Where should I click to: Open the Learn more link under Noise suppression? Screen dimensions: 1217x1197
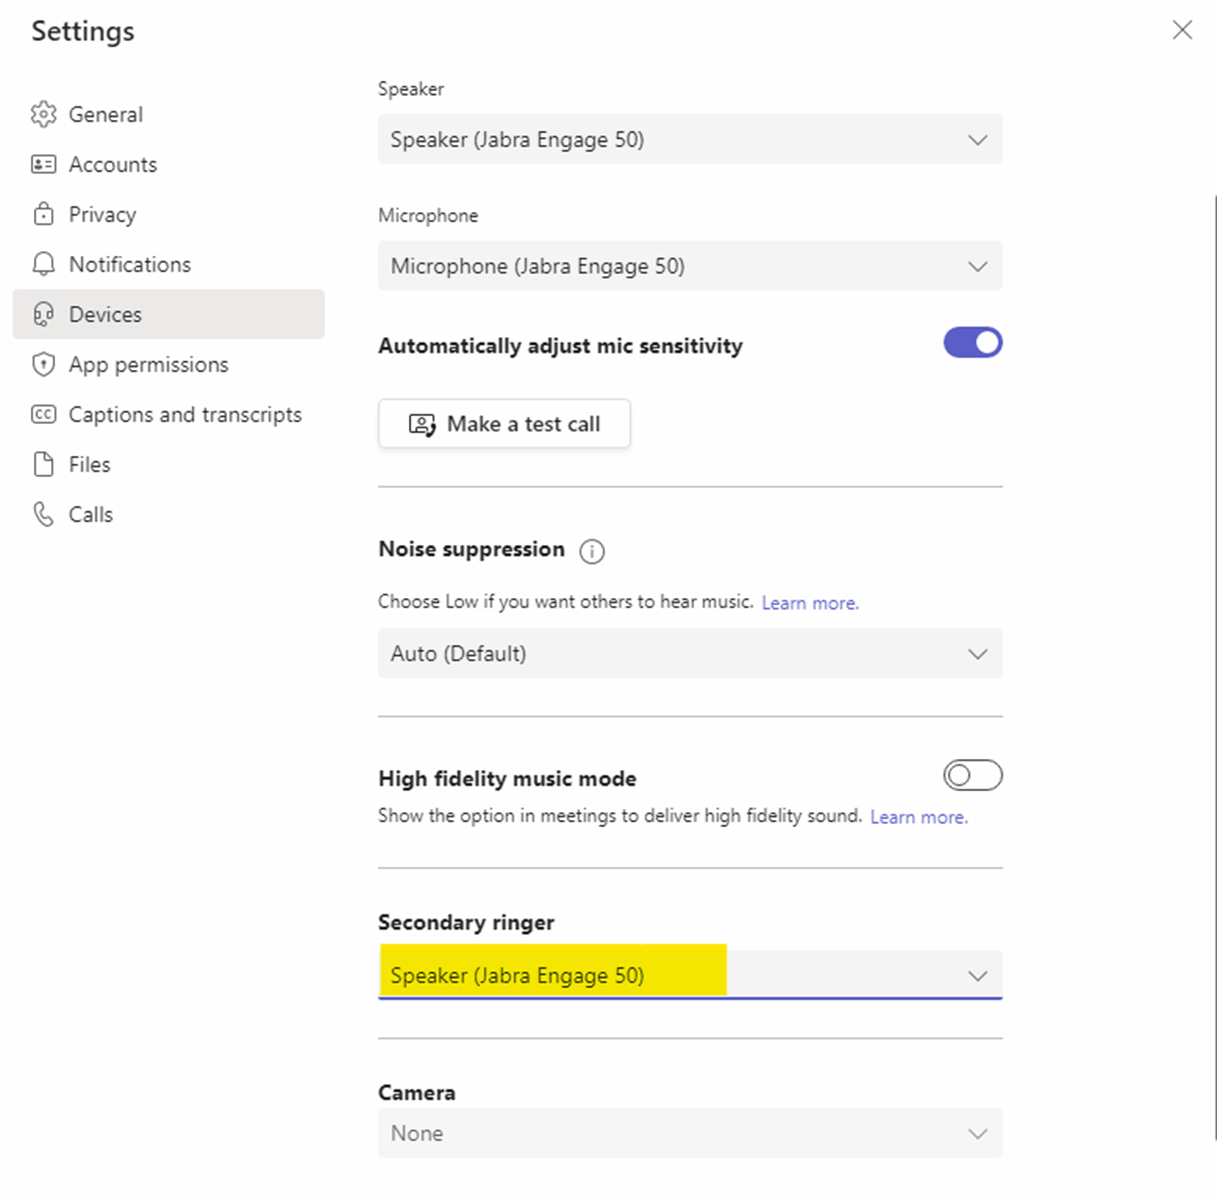810,602
